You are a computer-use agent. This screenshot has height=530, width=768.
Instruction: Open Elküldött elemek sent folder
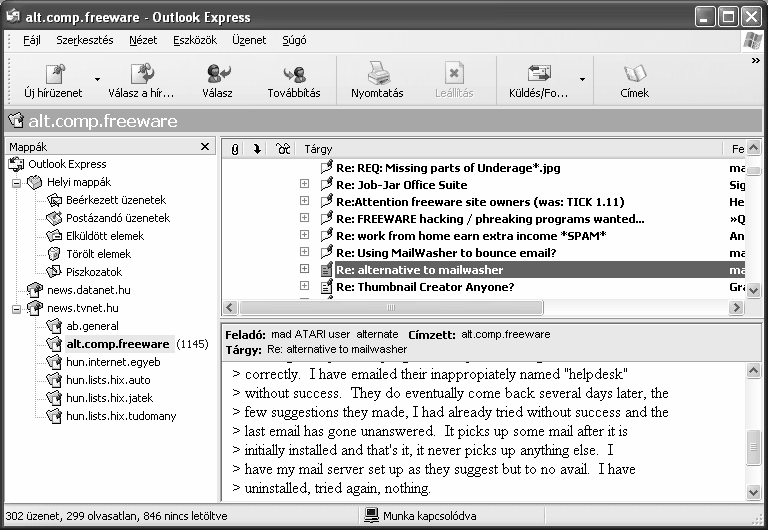[105, 236]
